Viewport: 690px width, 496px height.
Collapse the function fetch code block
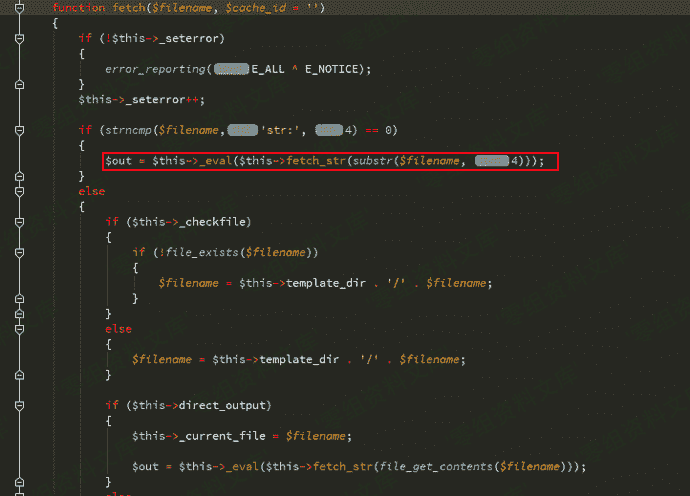[x=19, y=7]
